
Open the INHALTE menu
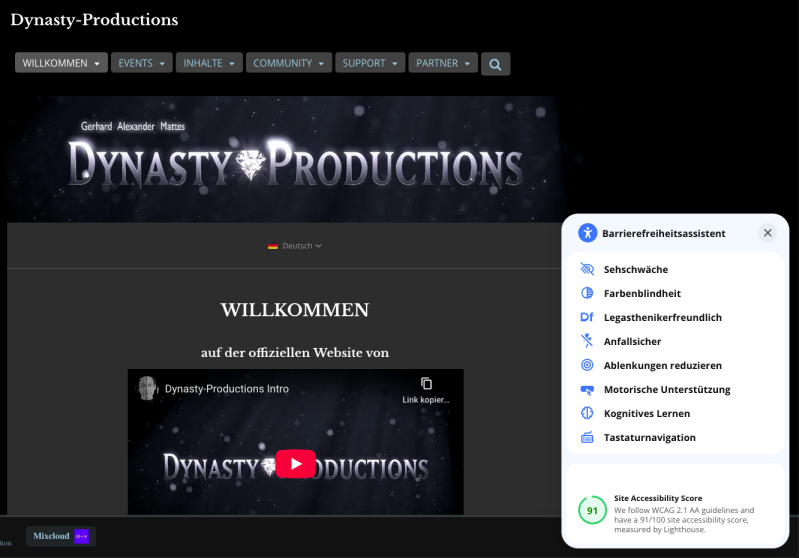[x=209, y=63]
